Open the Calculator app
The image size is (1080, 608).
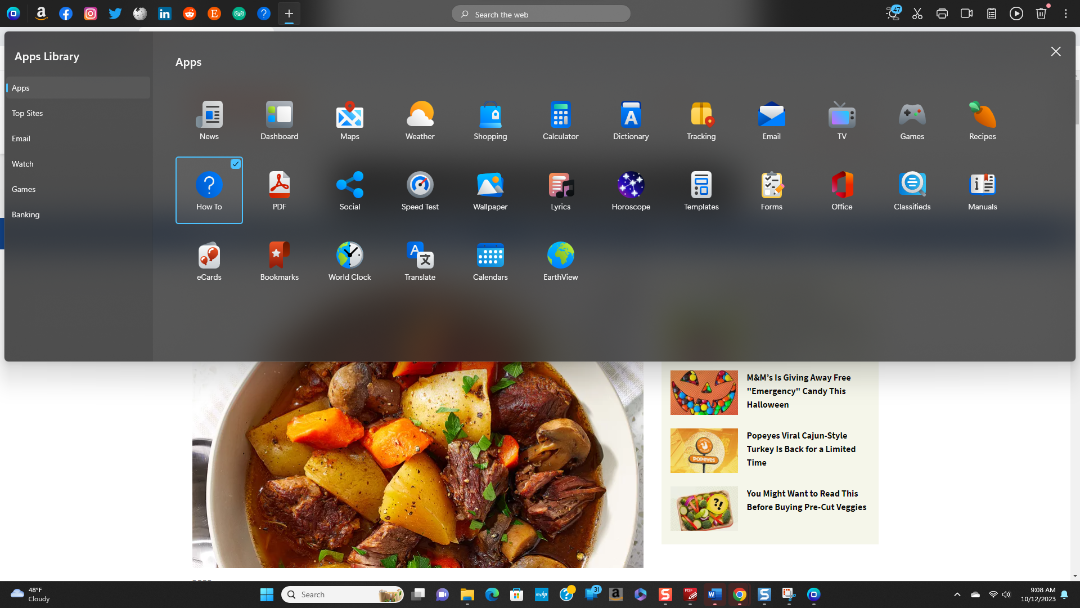tap(560, 119)
